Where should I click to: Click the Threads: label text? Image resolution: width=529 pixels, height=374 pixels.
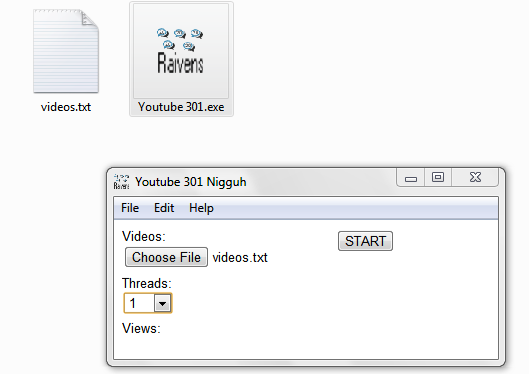click(x=147, y=283)
